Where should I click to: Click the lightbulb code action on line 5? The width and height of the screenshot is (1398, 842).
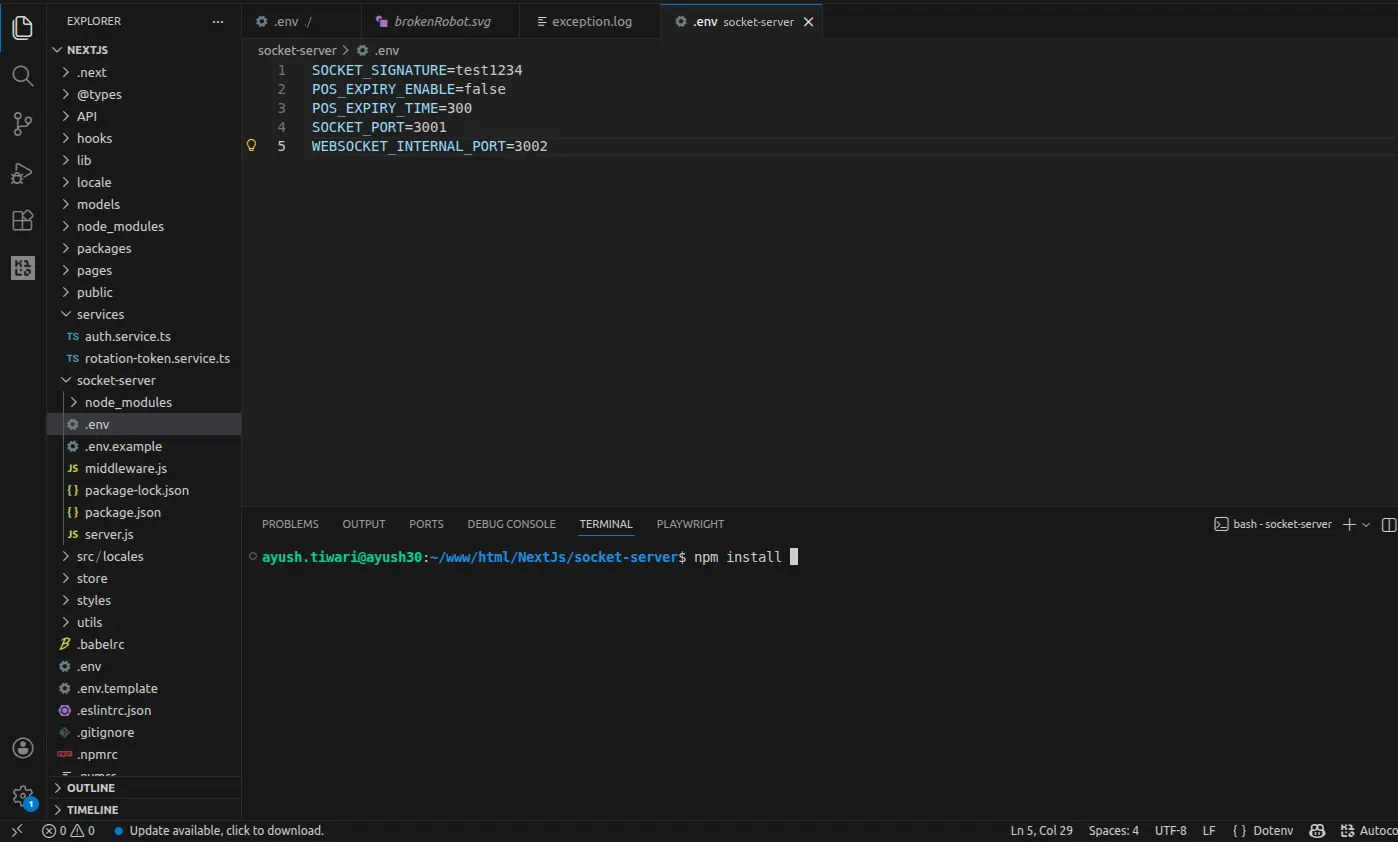pyautogui.click(x=252, y=146)
